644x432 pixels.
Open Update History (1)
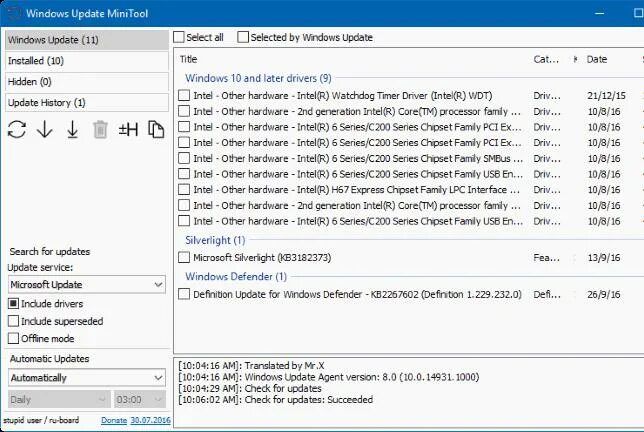[87, 103]
